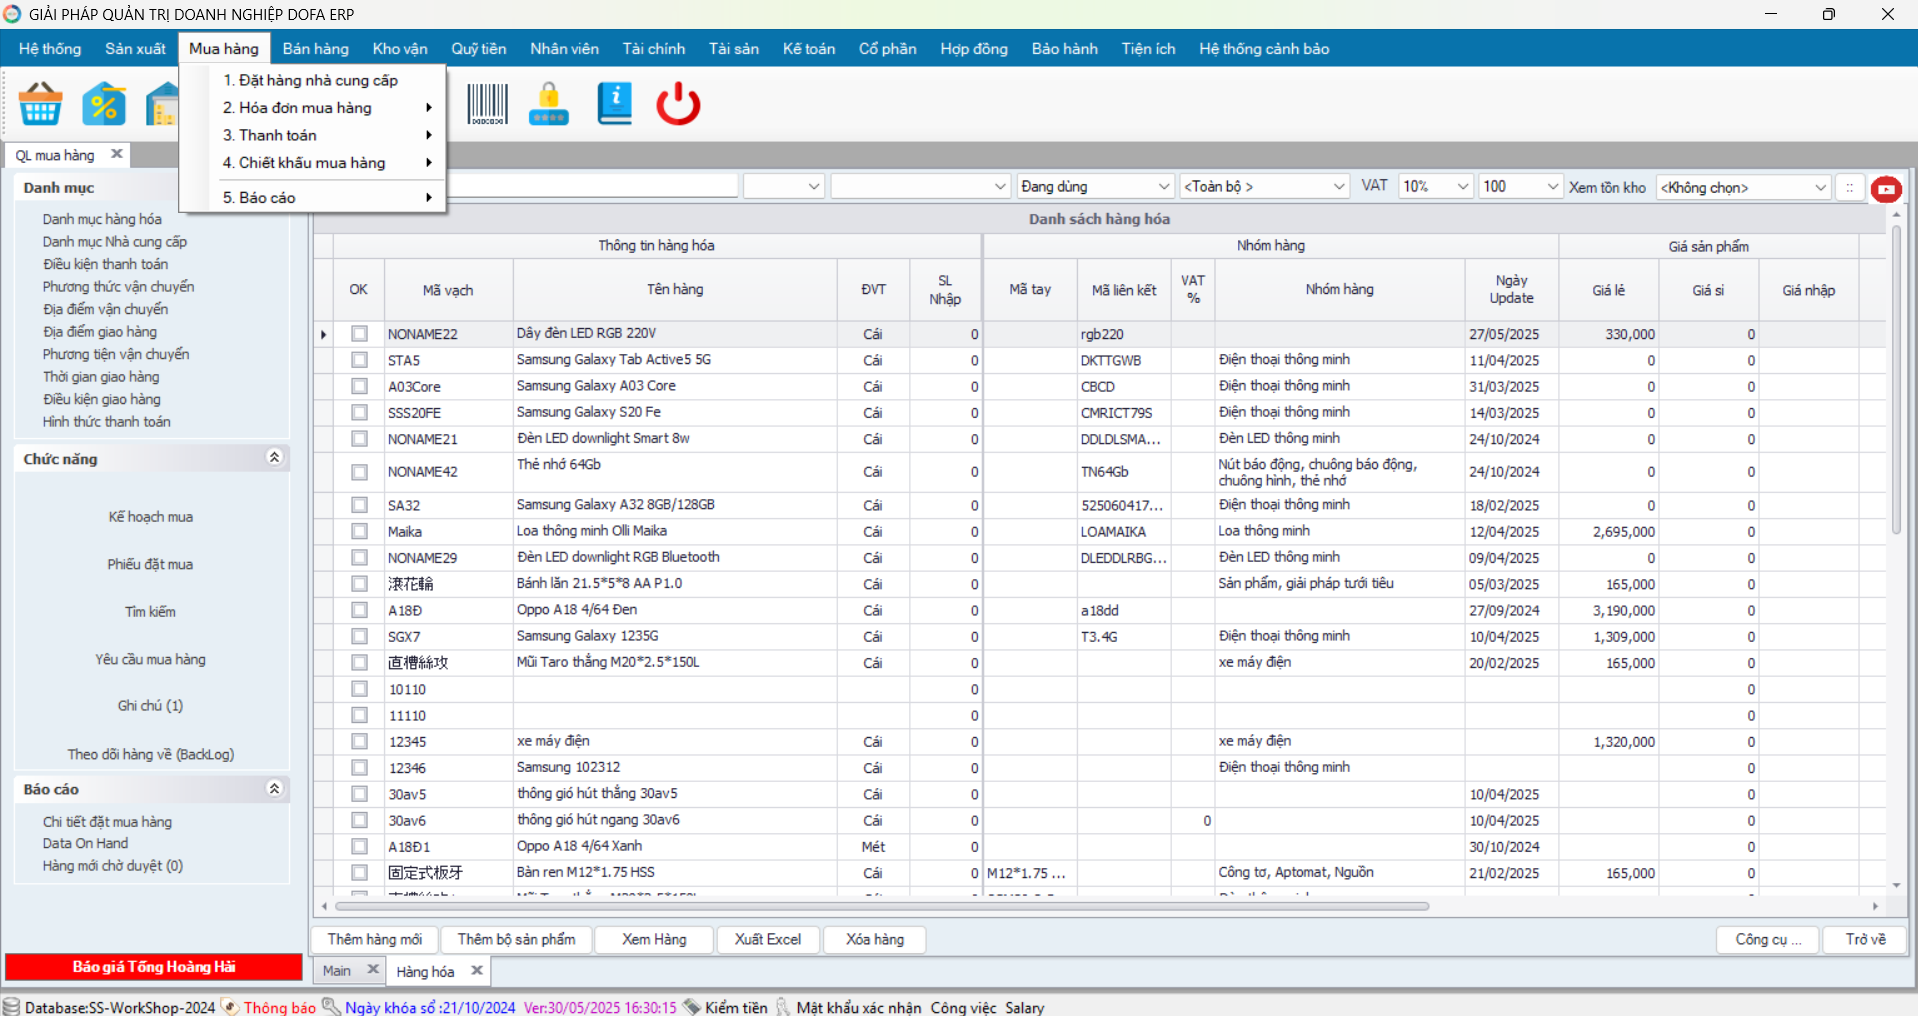This screenshot has height=1016, width=1918.
Task: Open the Kho vận menu
Action: tap(400, 48)
